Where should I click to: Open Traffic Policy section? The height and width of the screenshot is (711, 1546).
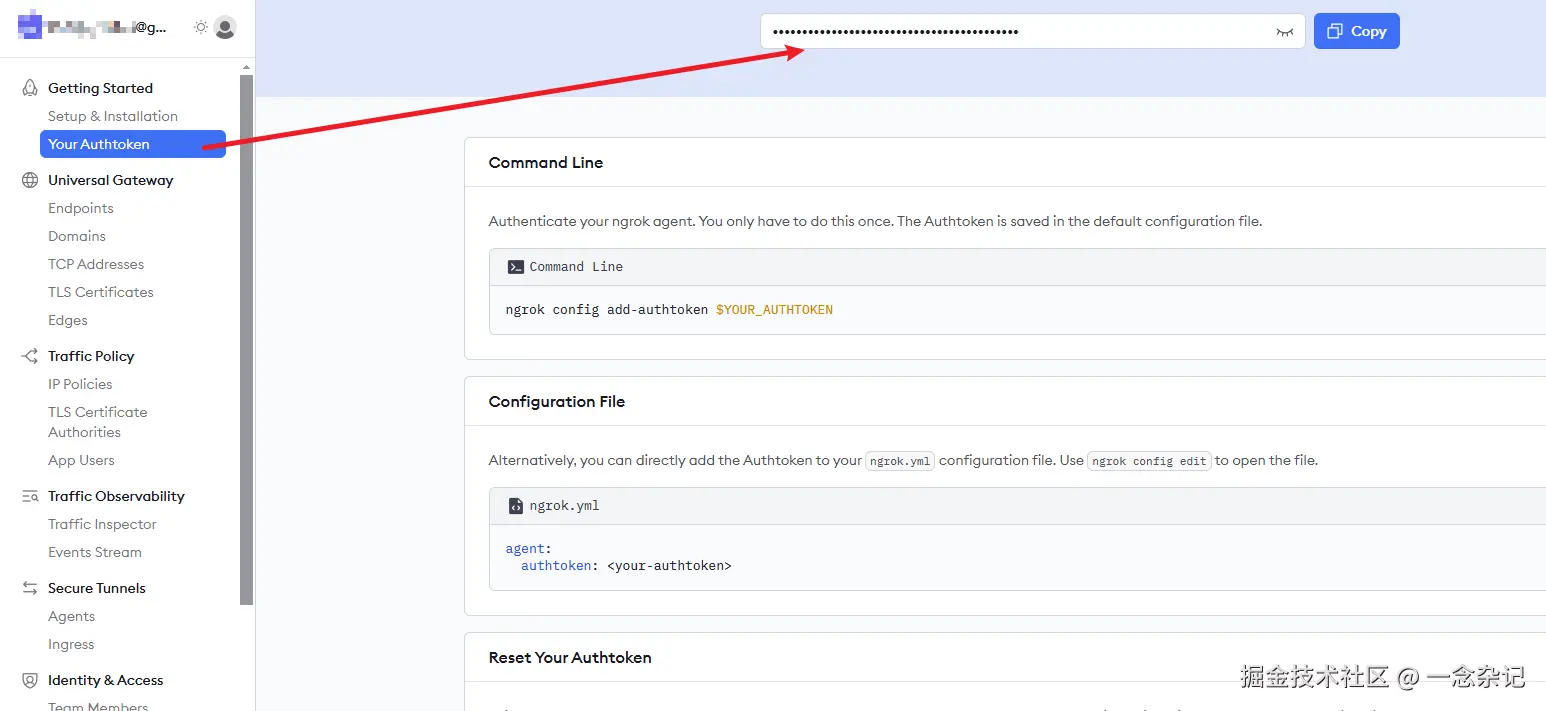pyautogui.click(x=91, y=356)
